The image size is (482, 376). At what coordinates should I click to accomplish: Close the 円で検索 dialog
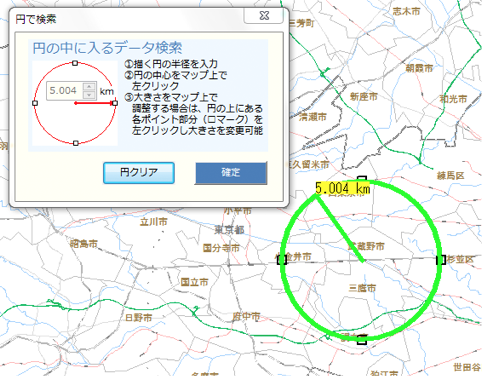264,16
